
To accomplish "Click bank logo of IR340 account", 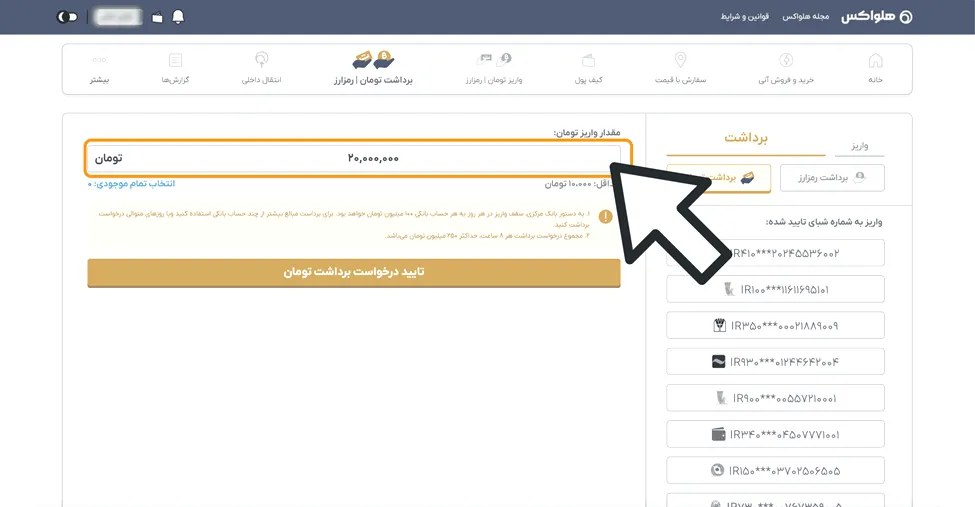I will point(718,434).
